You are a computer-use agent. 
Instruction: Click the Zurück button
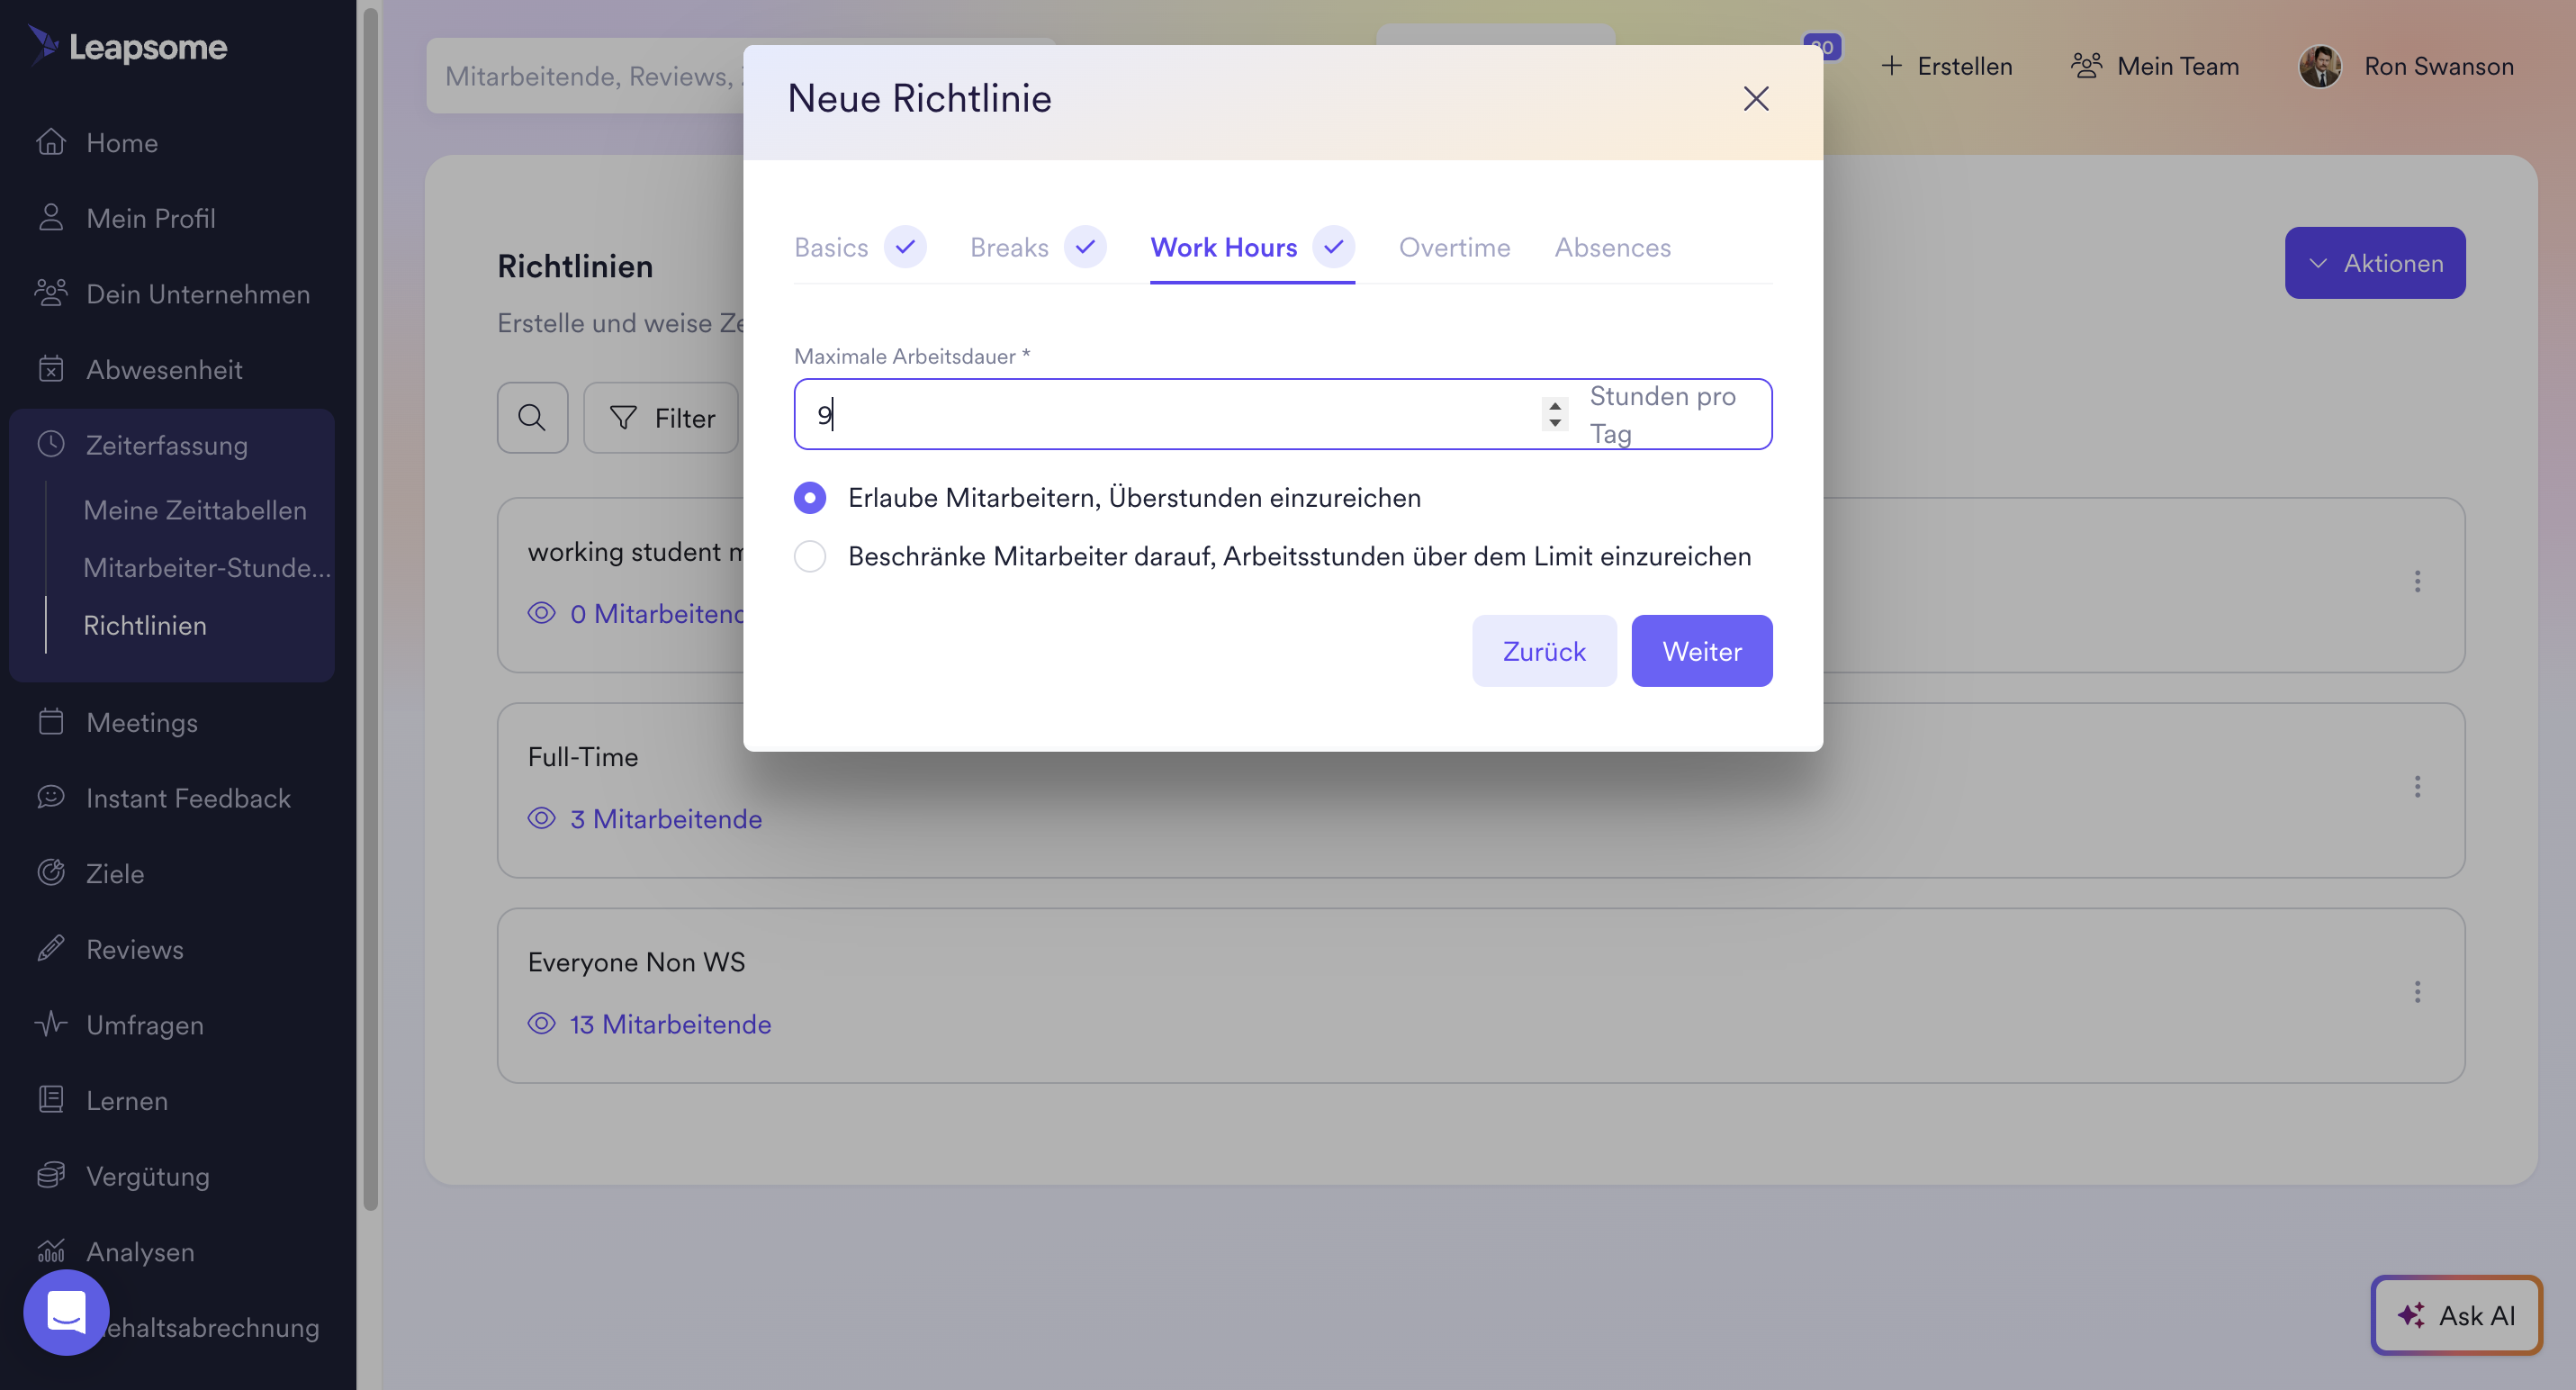click(1544, 651)
